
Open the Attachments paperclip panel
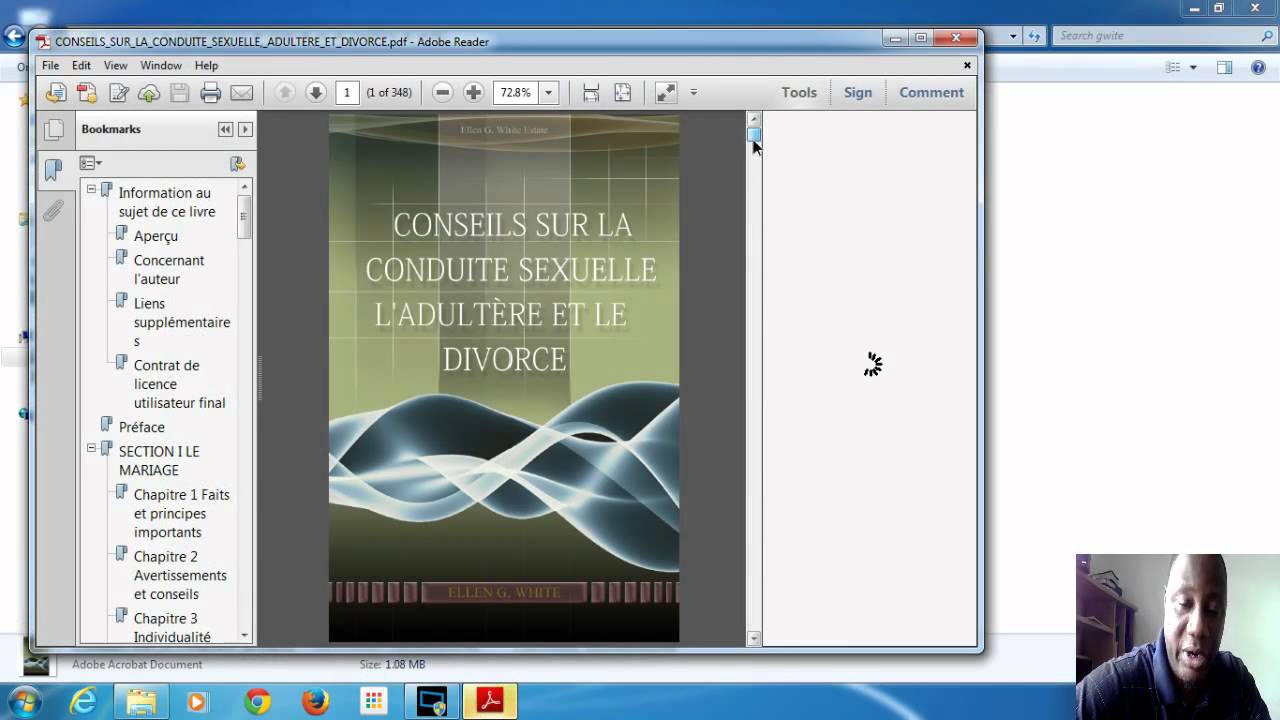pyautogui.click(x=54, y=210)
